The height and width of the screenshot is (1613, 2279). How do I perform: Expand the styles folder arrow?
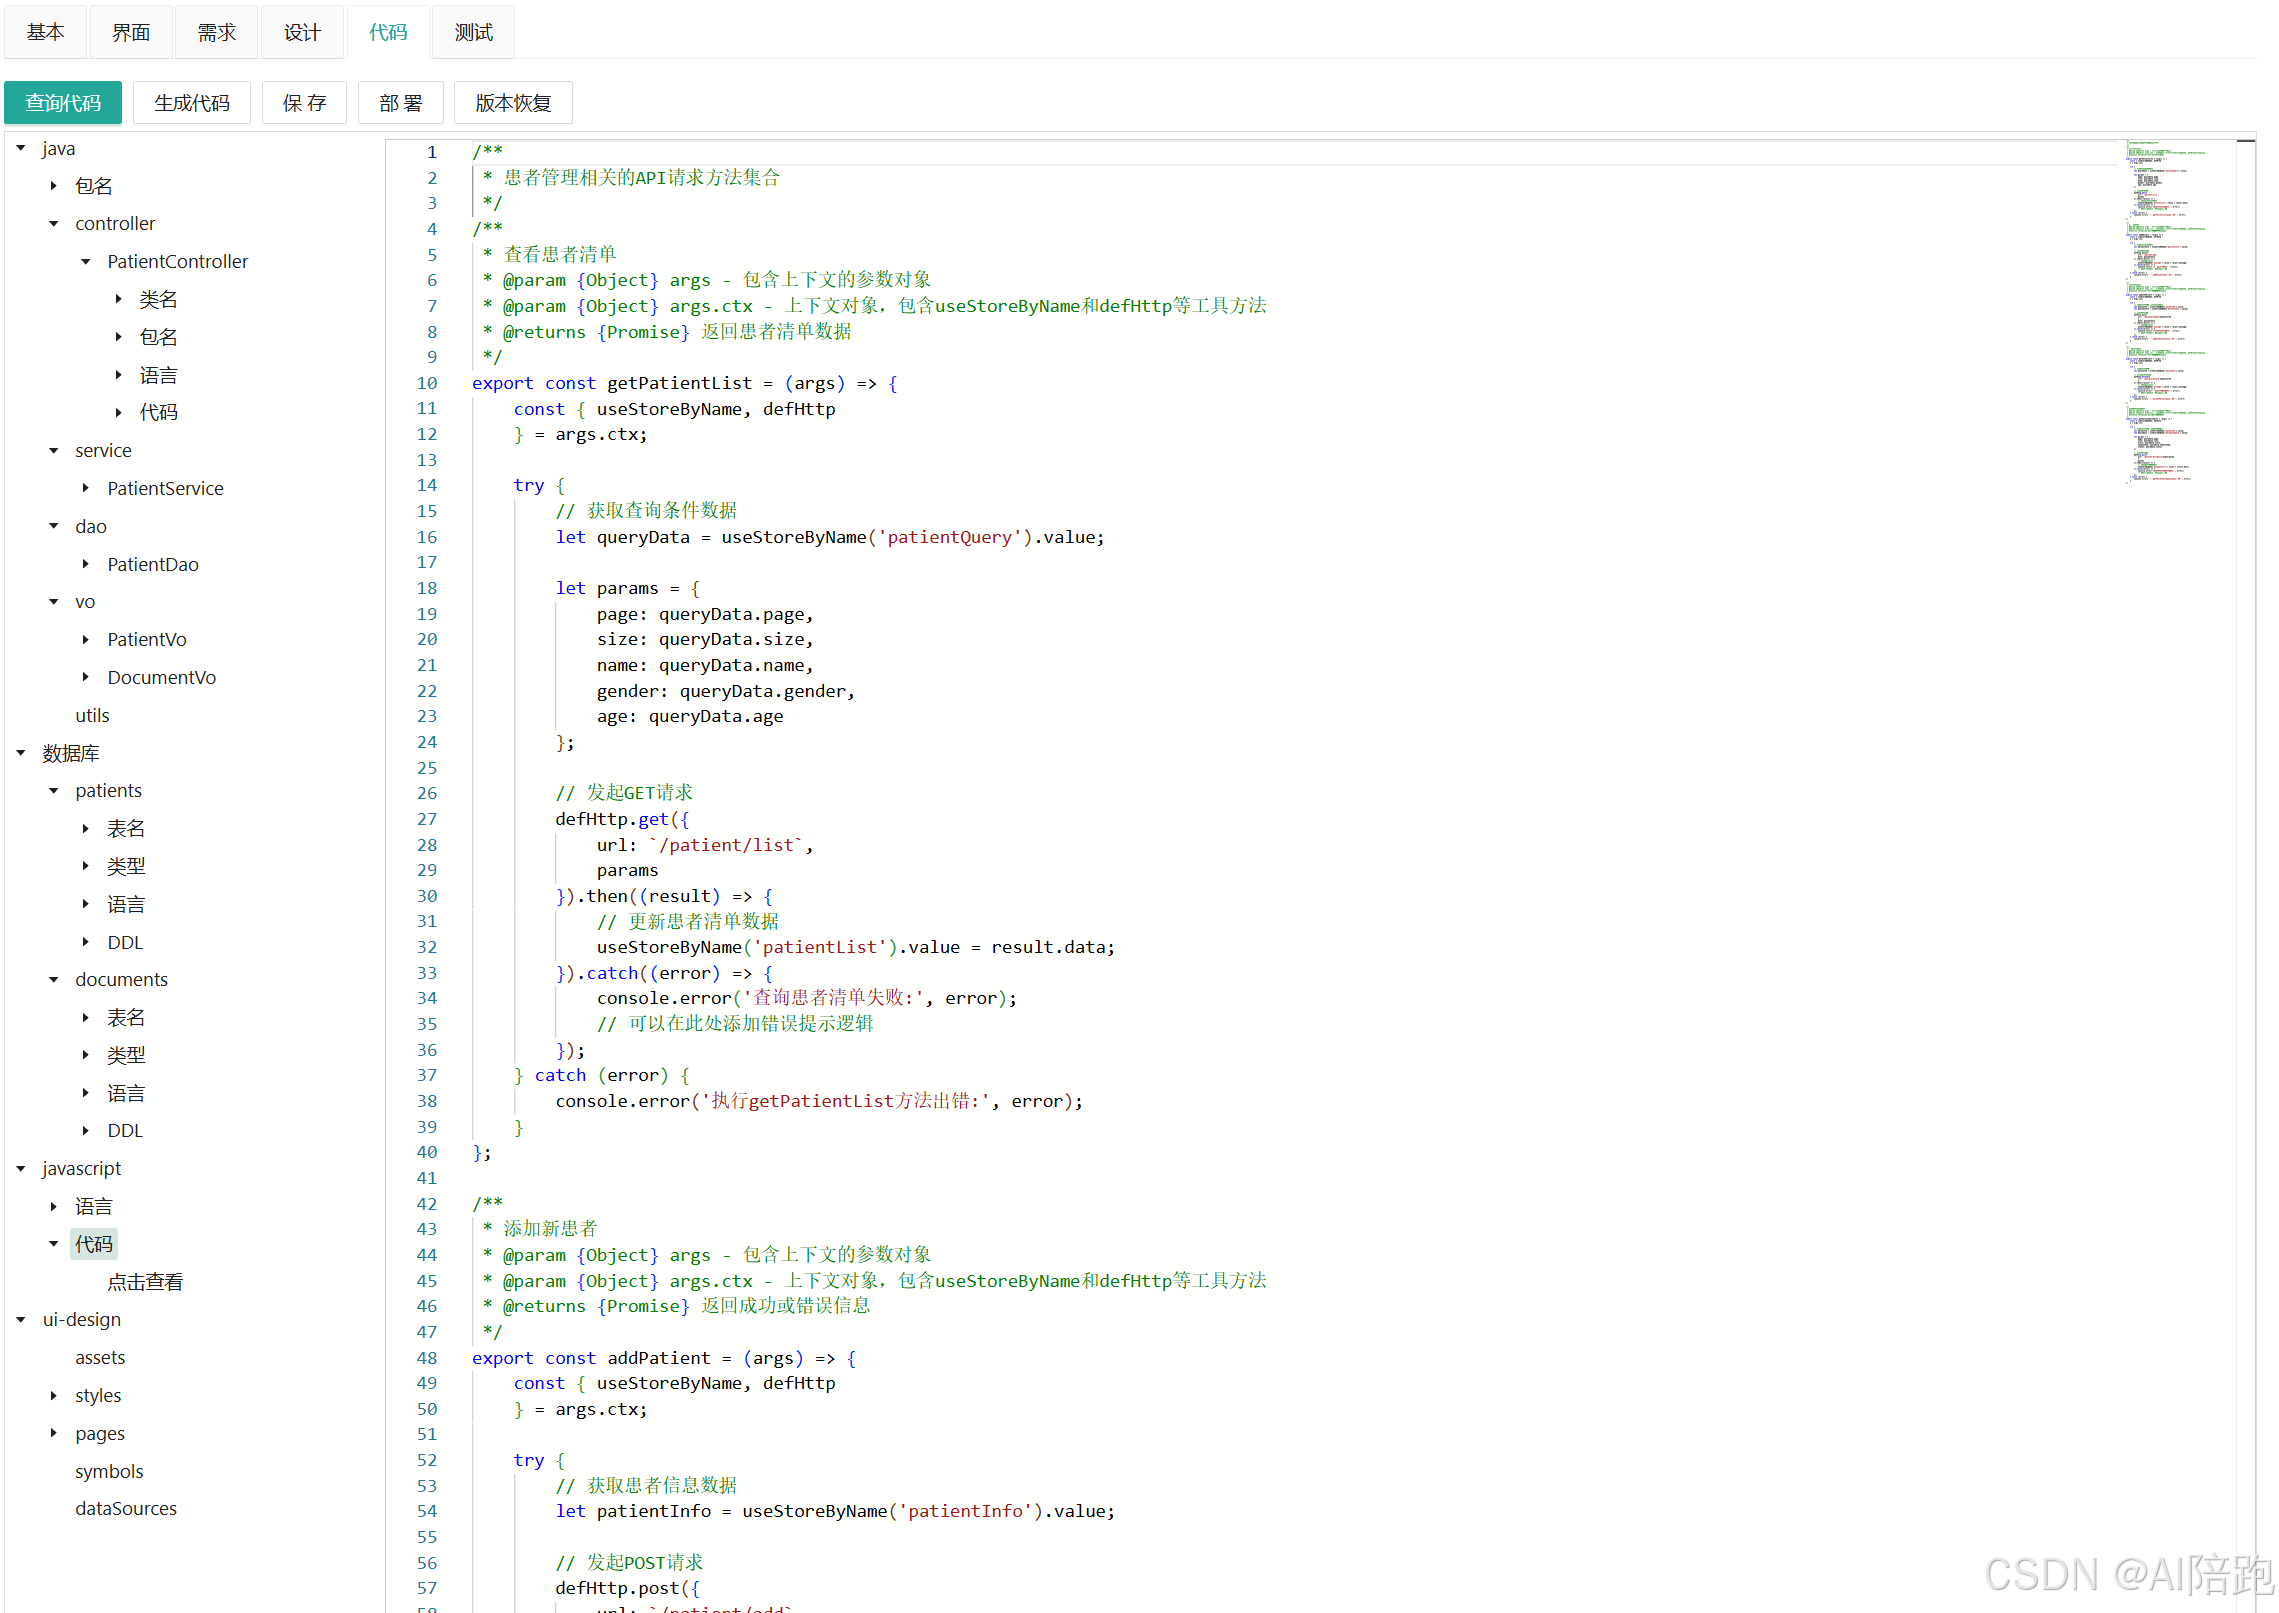pyautogui.click(x=54, y=1395)
